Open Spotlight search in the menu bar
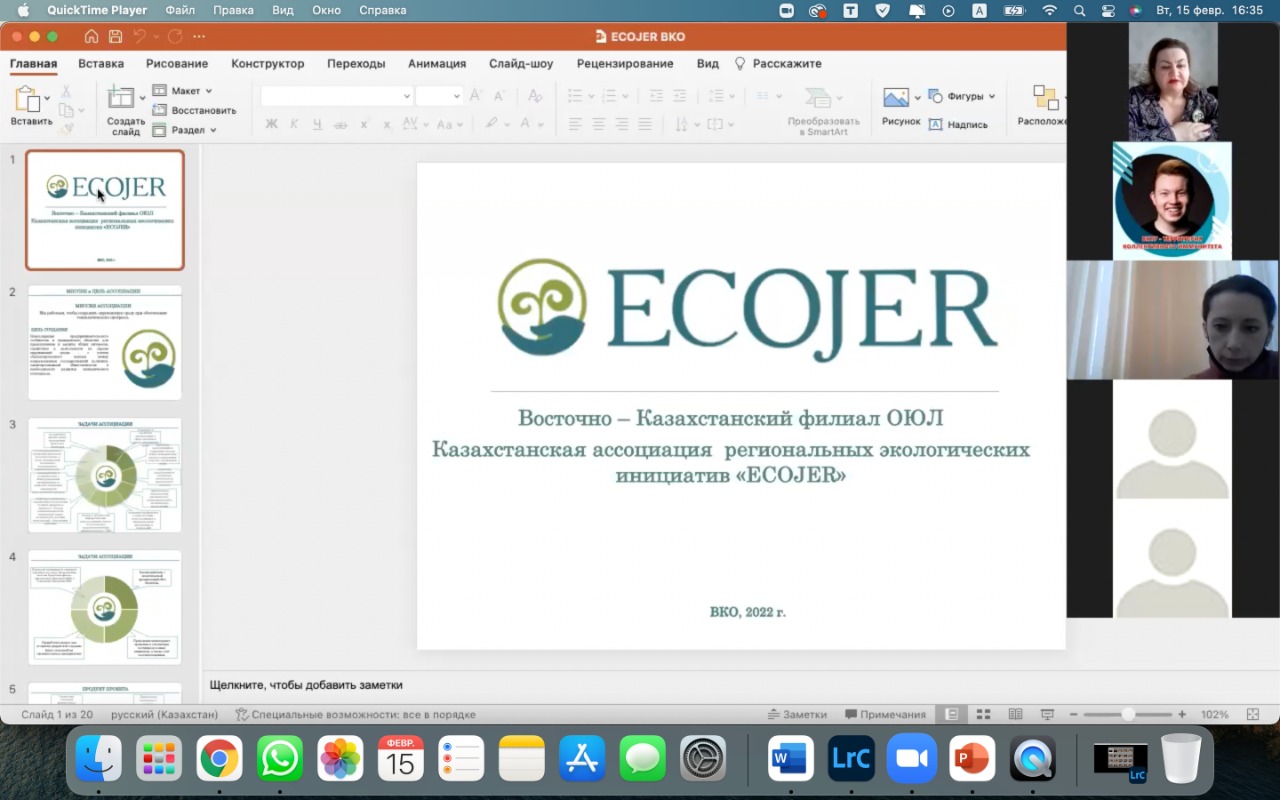1280x800 pixels. click(1079, 10)
